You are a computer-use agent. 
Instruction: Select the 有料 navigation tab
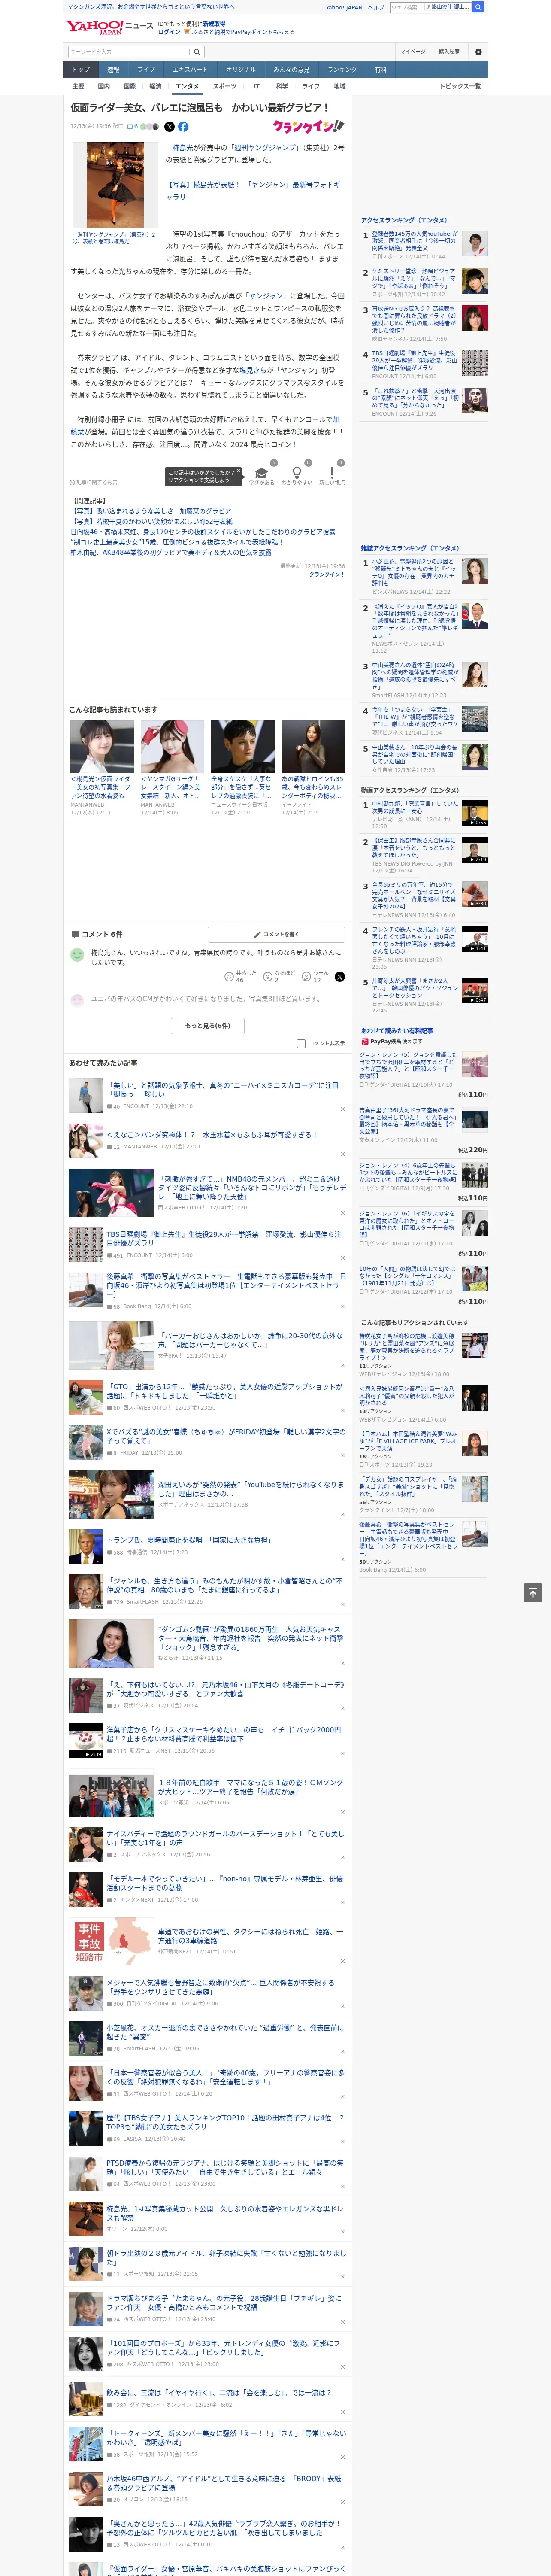[380, 70]
